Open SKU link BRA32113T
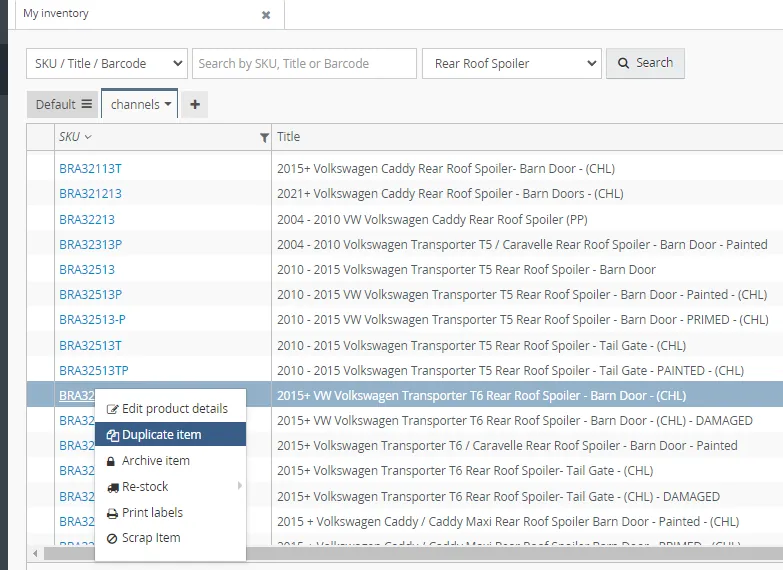The width and height of the screenshot is (783, 570). (90, 169)
